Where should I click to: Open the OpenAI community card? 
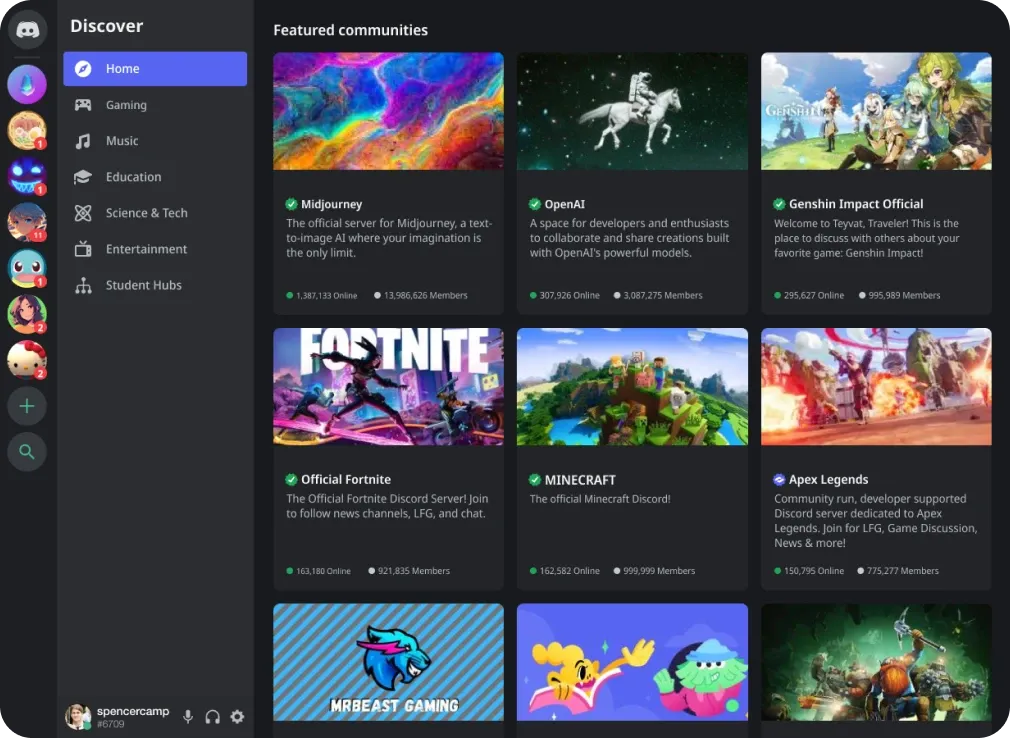pyautogui.click(x=632, y=180)
